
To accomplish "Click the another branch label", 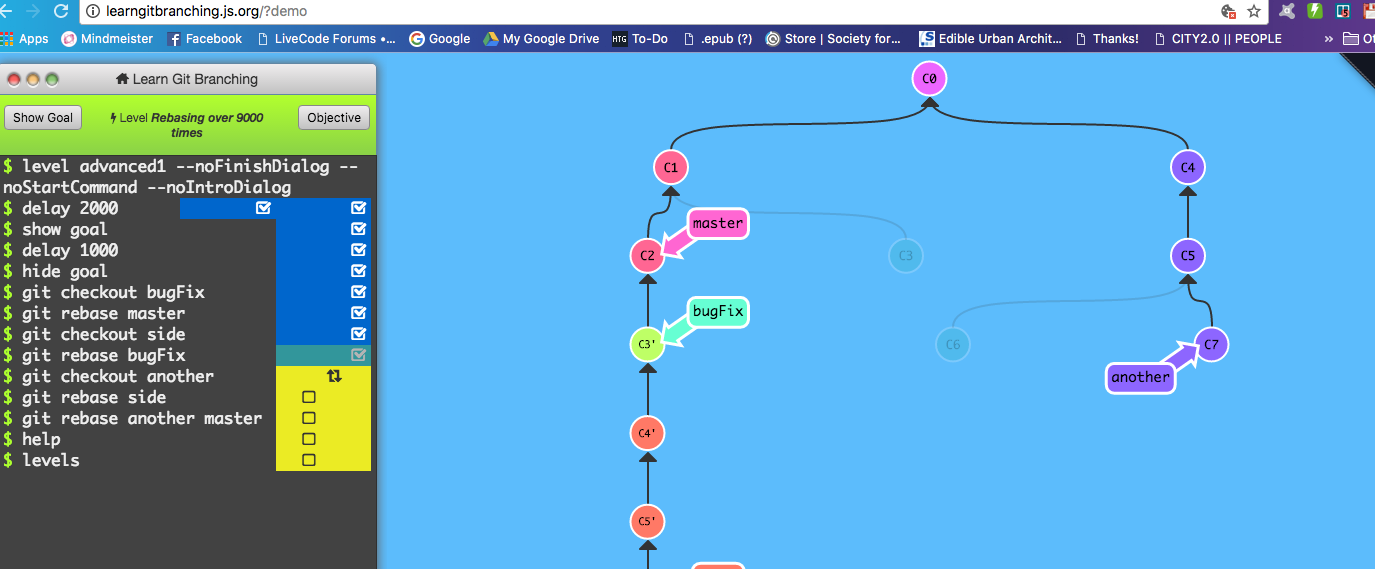I will [x=1140, y=377].
